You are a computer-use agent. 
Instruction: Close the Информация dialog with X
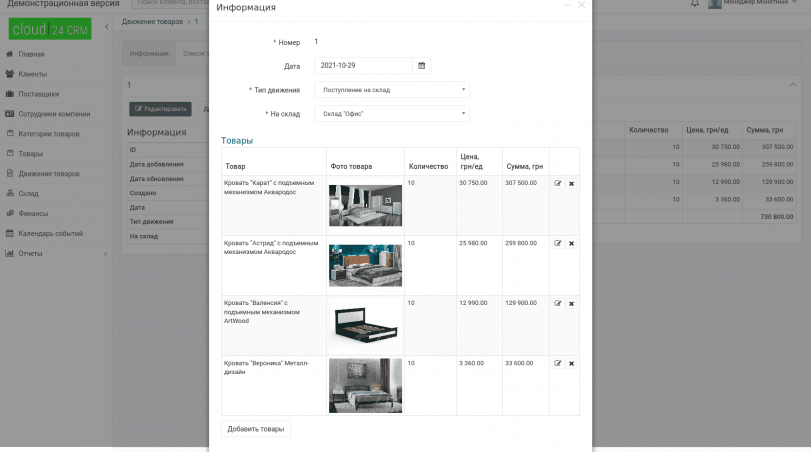pyautogui.click(x=581, y=5)
